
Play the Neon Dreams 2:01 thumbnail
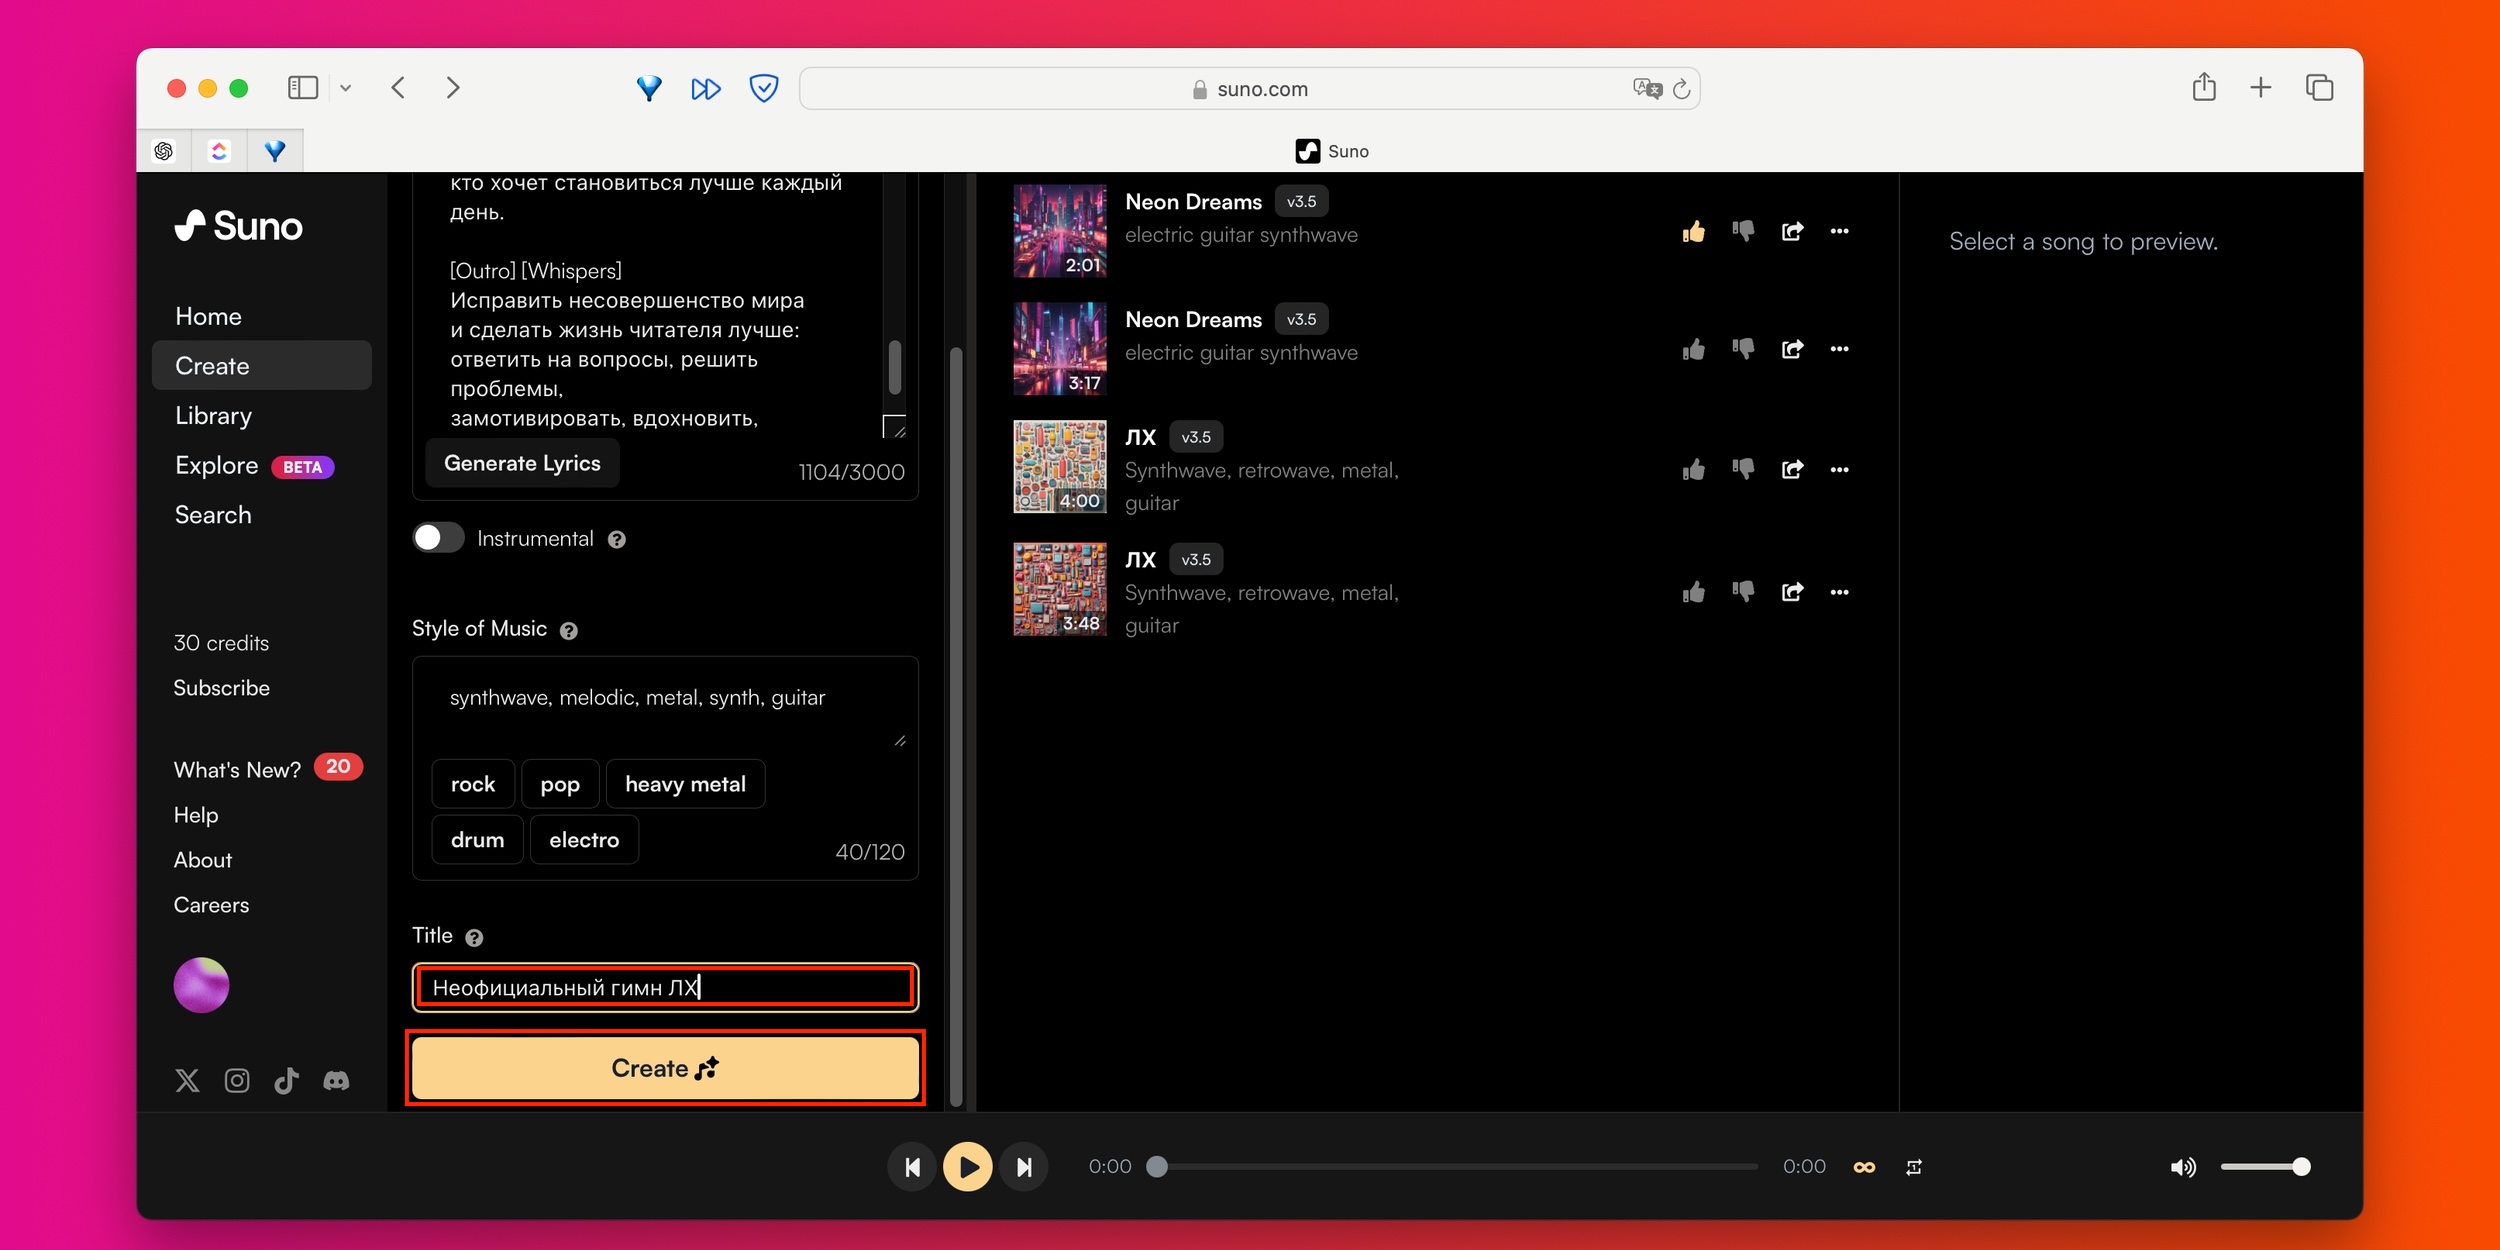point(1060,230)
